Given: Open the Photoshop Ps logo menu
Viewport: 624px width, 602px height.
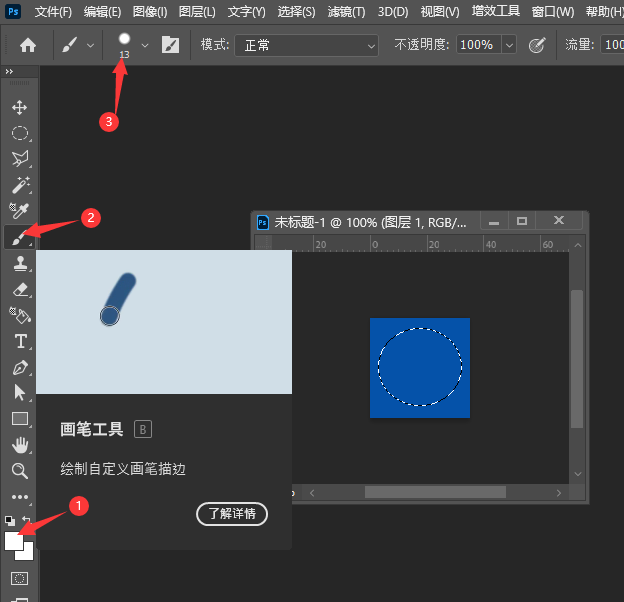Looking at the screenshot, I should (13, 11).
